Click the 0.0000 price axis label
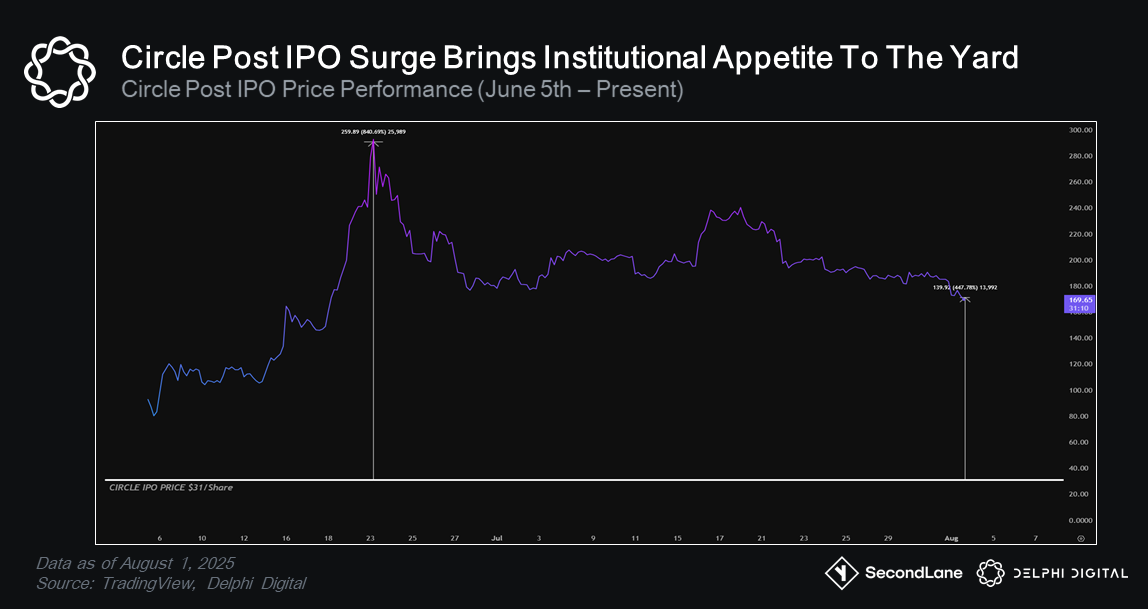Screen dimensions: 1148x609 click(1078, 520)
